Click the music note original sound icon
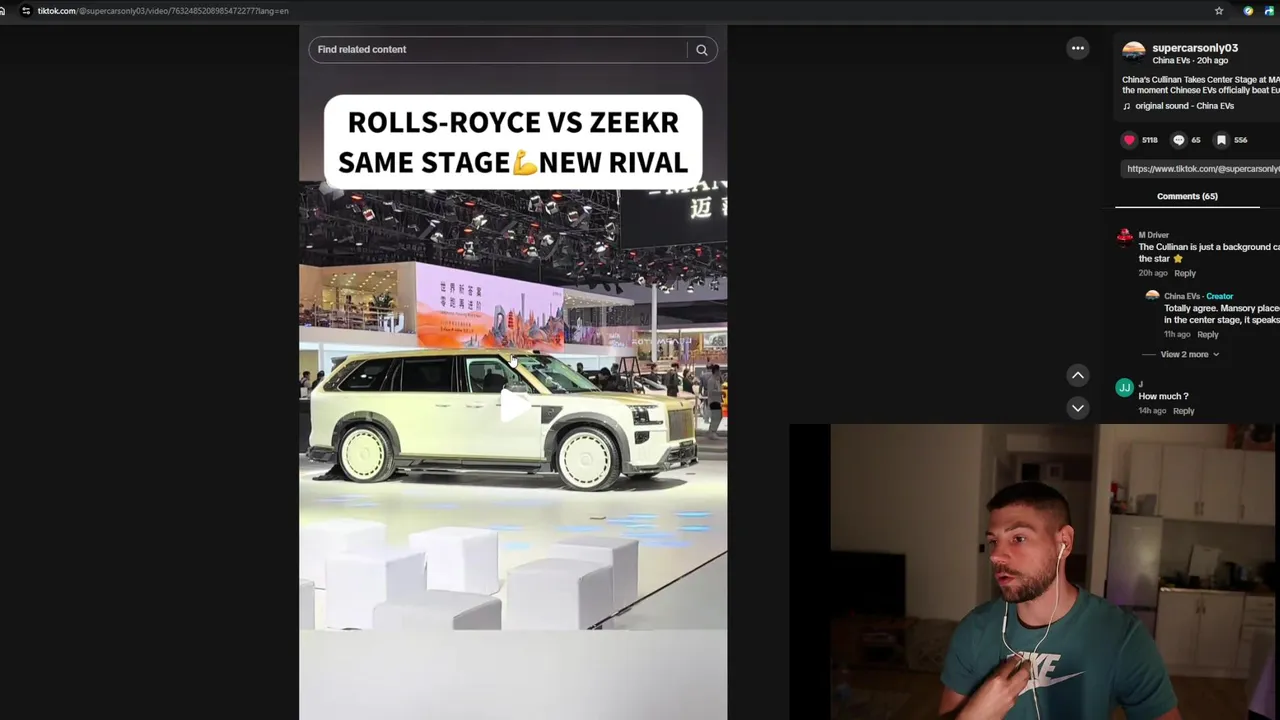Screen dimensions: 1280x720 point(1127,106)
